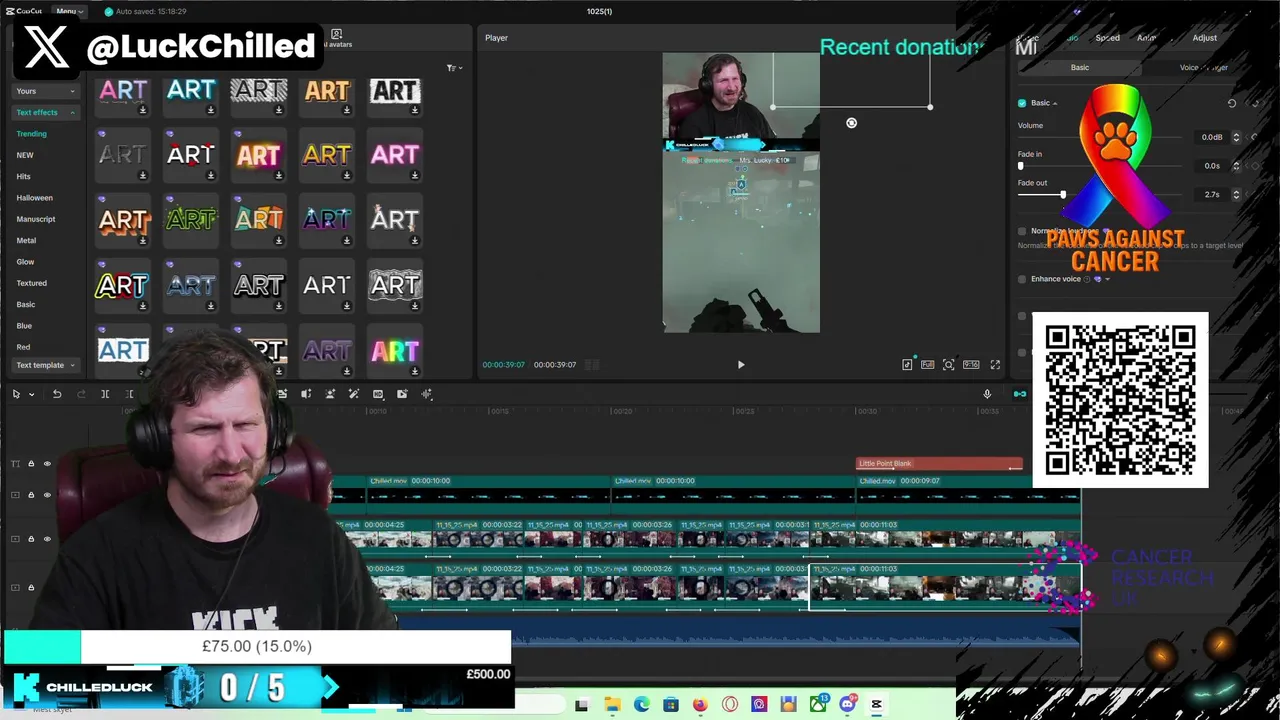Click the Volume 0.0dB value field

pyautogui.click(x=1212, y=137)
